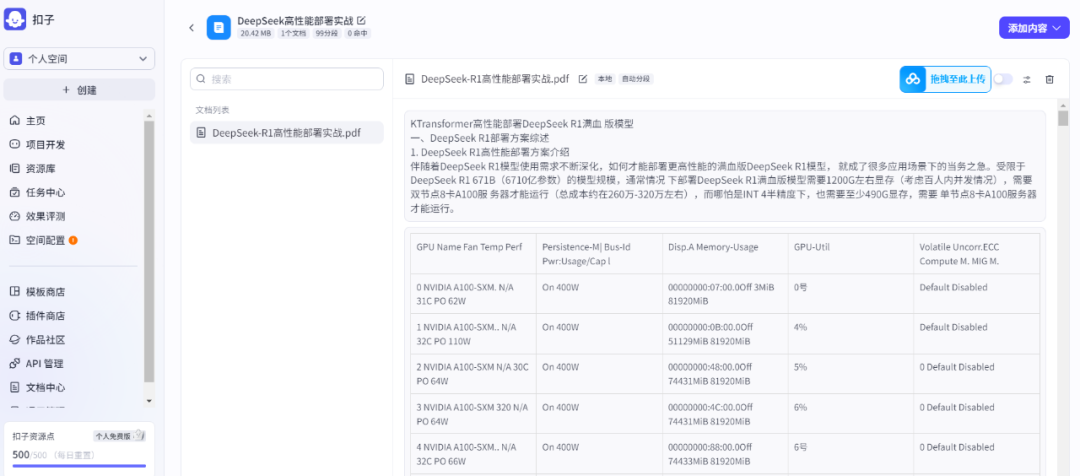
Task: Open the 添加内容 dropdown button
Action: point(1034,28)
